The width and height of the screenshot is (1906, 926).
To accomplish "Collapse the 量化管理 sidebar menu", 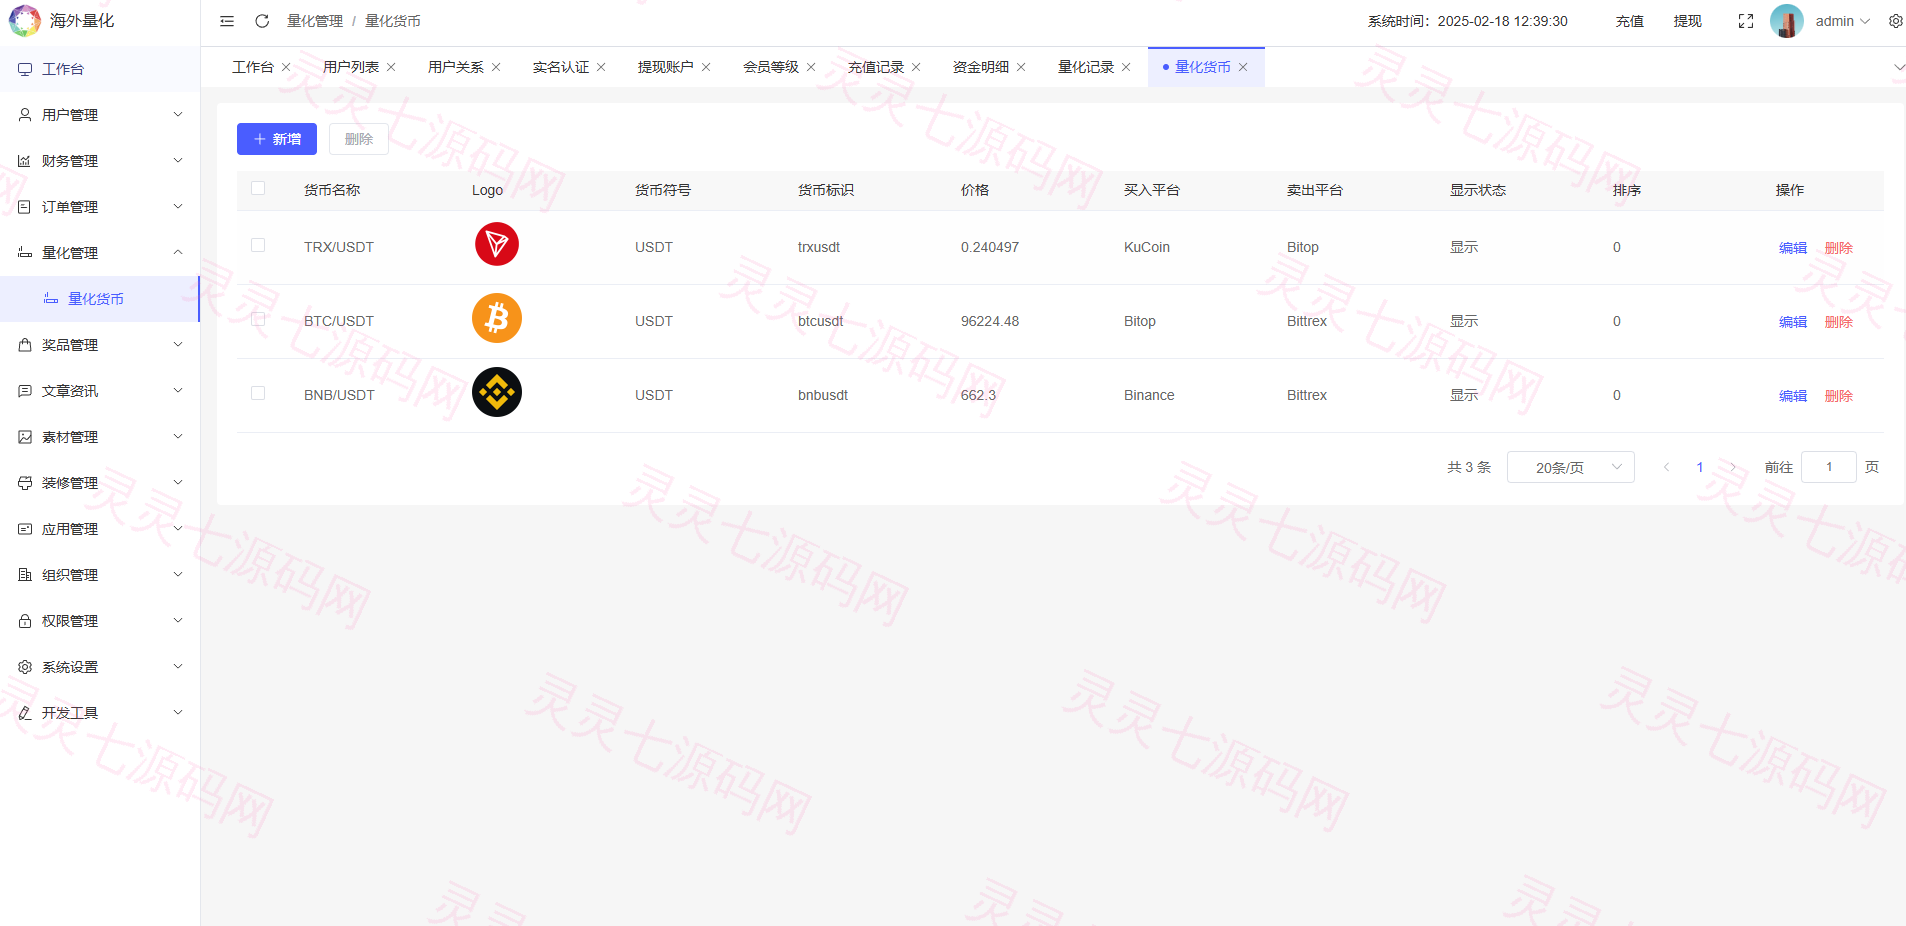I will coord(100,253).
